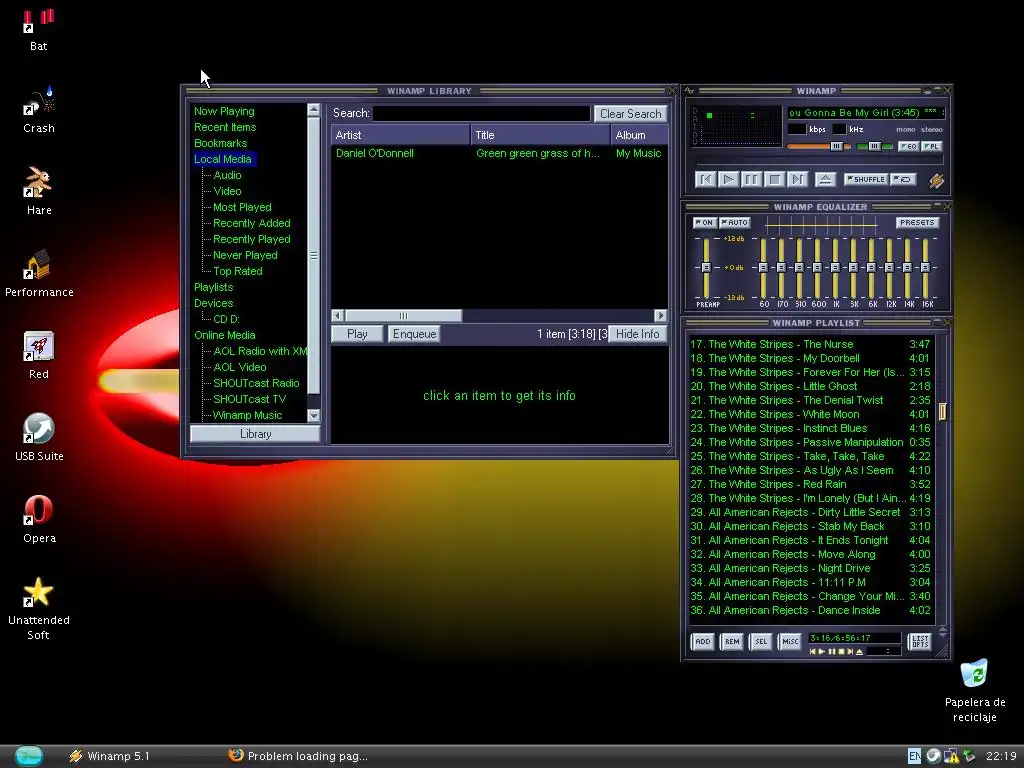Viewport: 1024px width, 768px height.
Task: Select Most Played in library tree
Action: pyautogui.click(x=242, y=207)
